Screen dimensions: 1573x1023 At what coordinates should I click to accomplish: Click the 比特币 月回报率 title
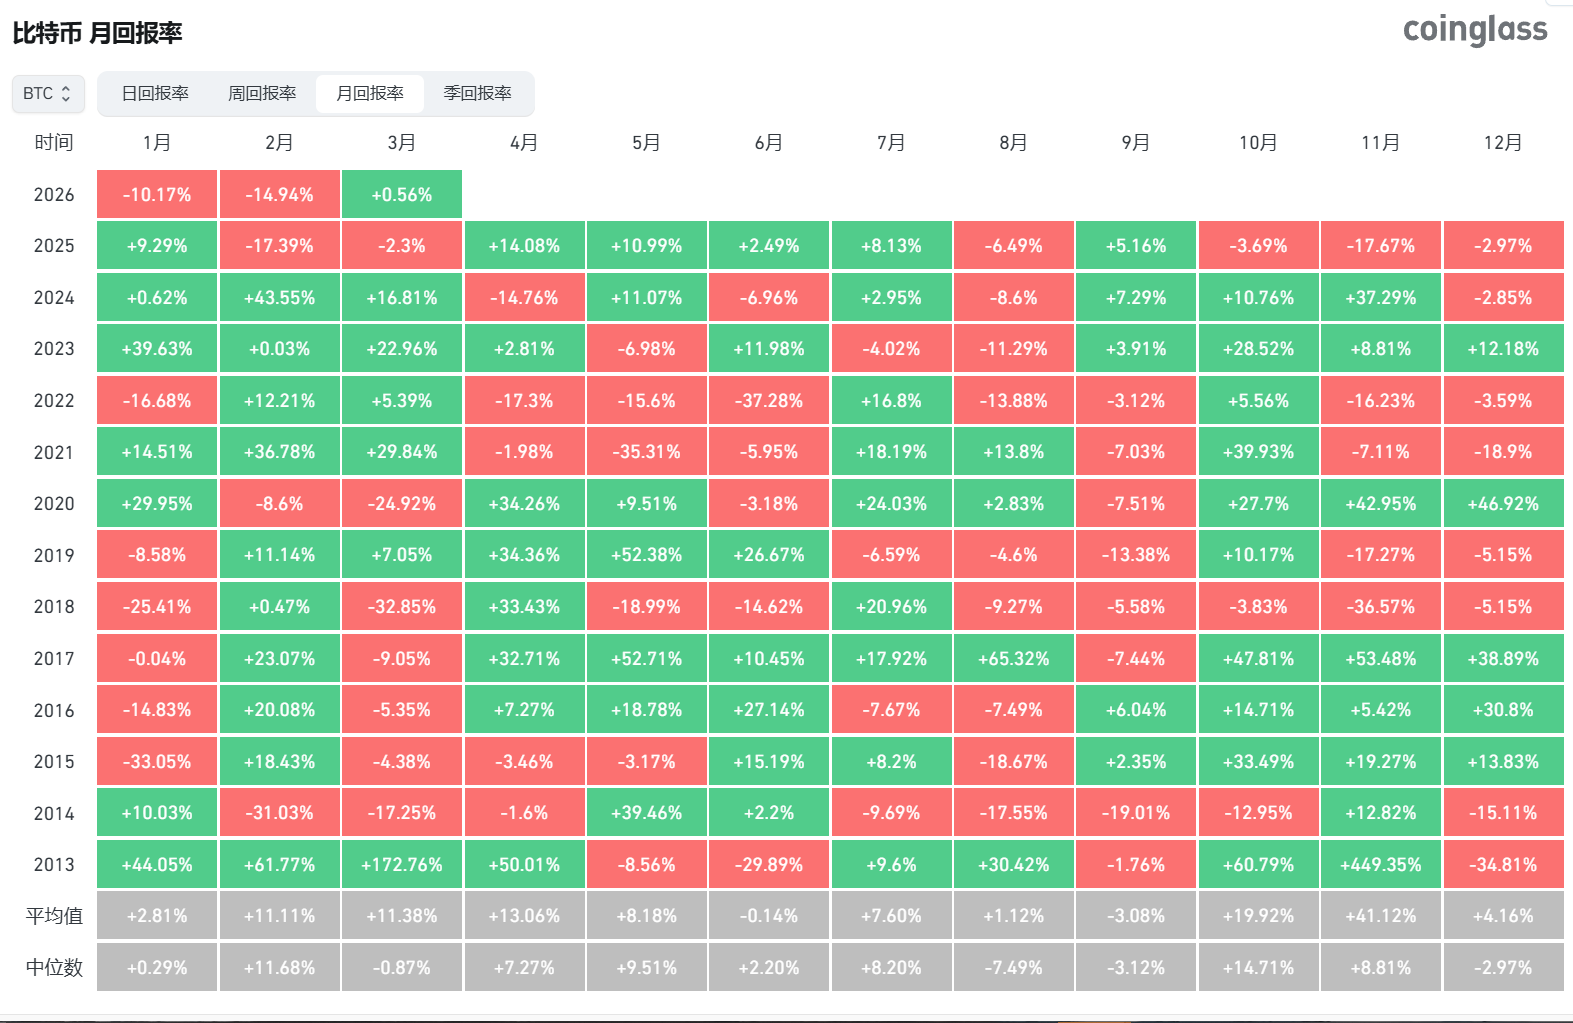tap(97, 33)
